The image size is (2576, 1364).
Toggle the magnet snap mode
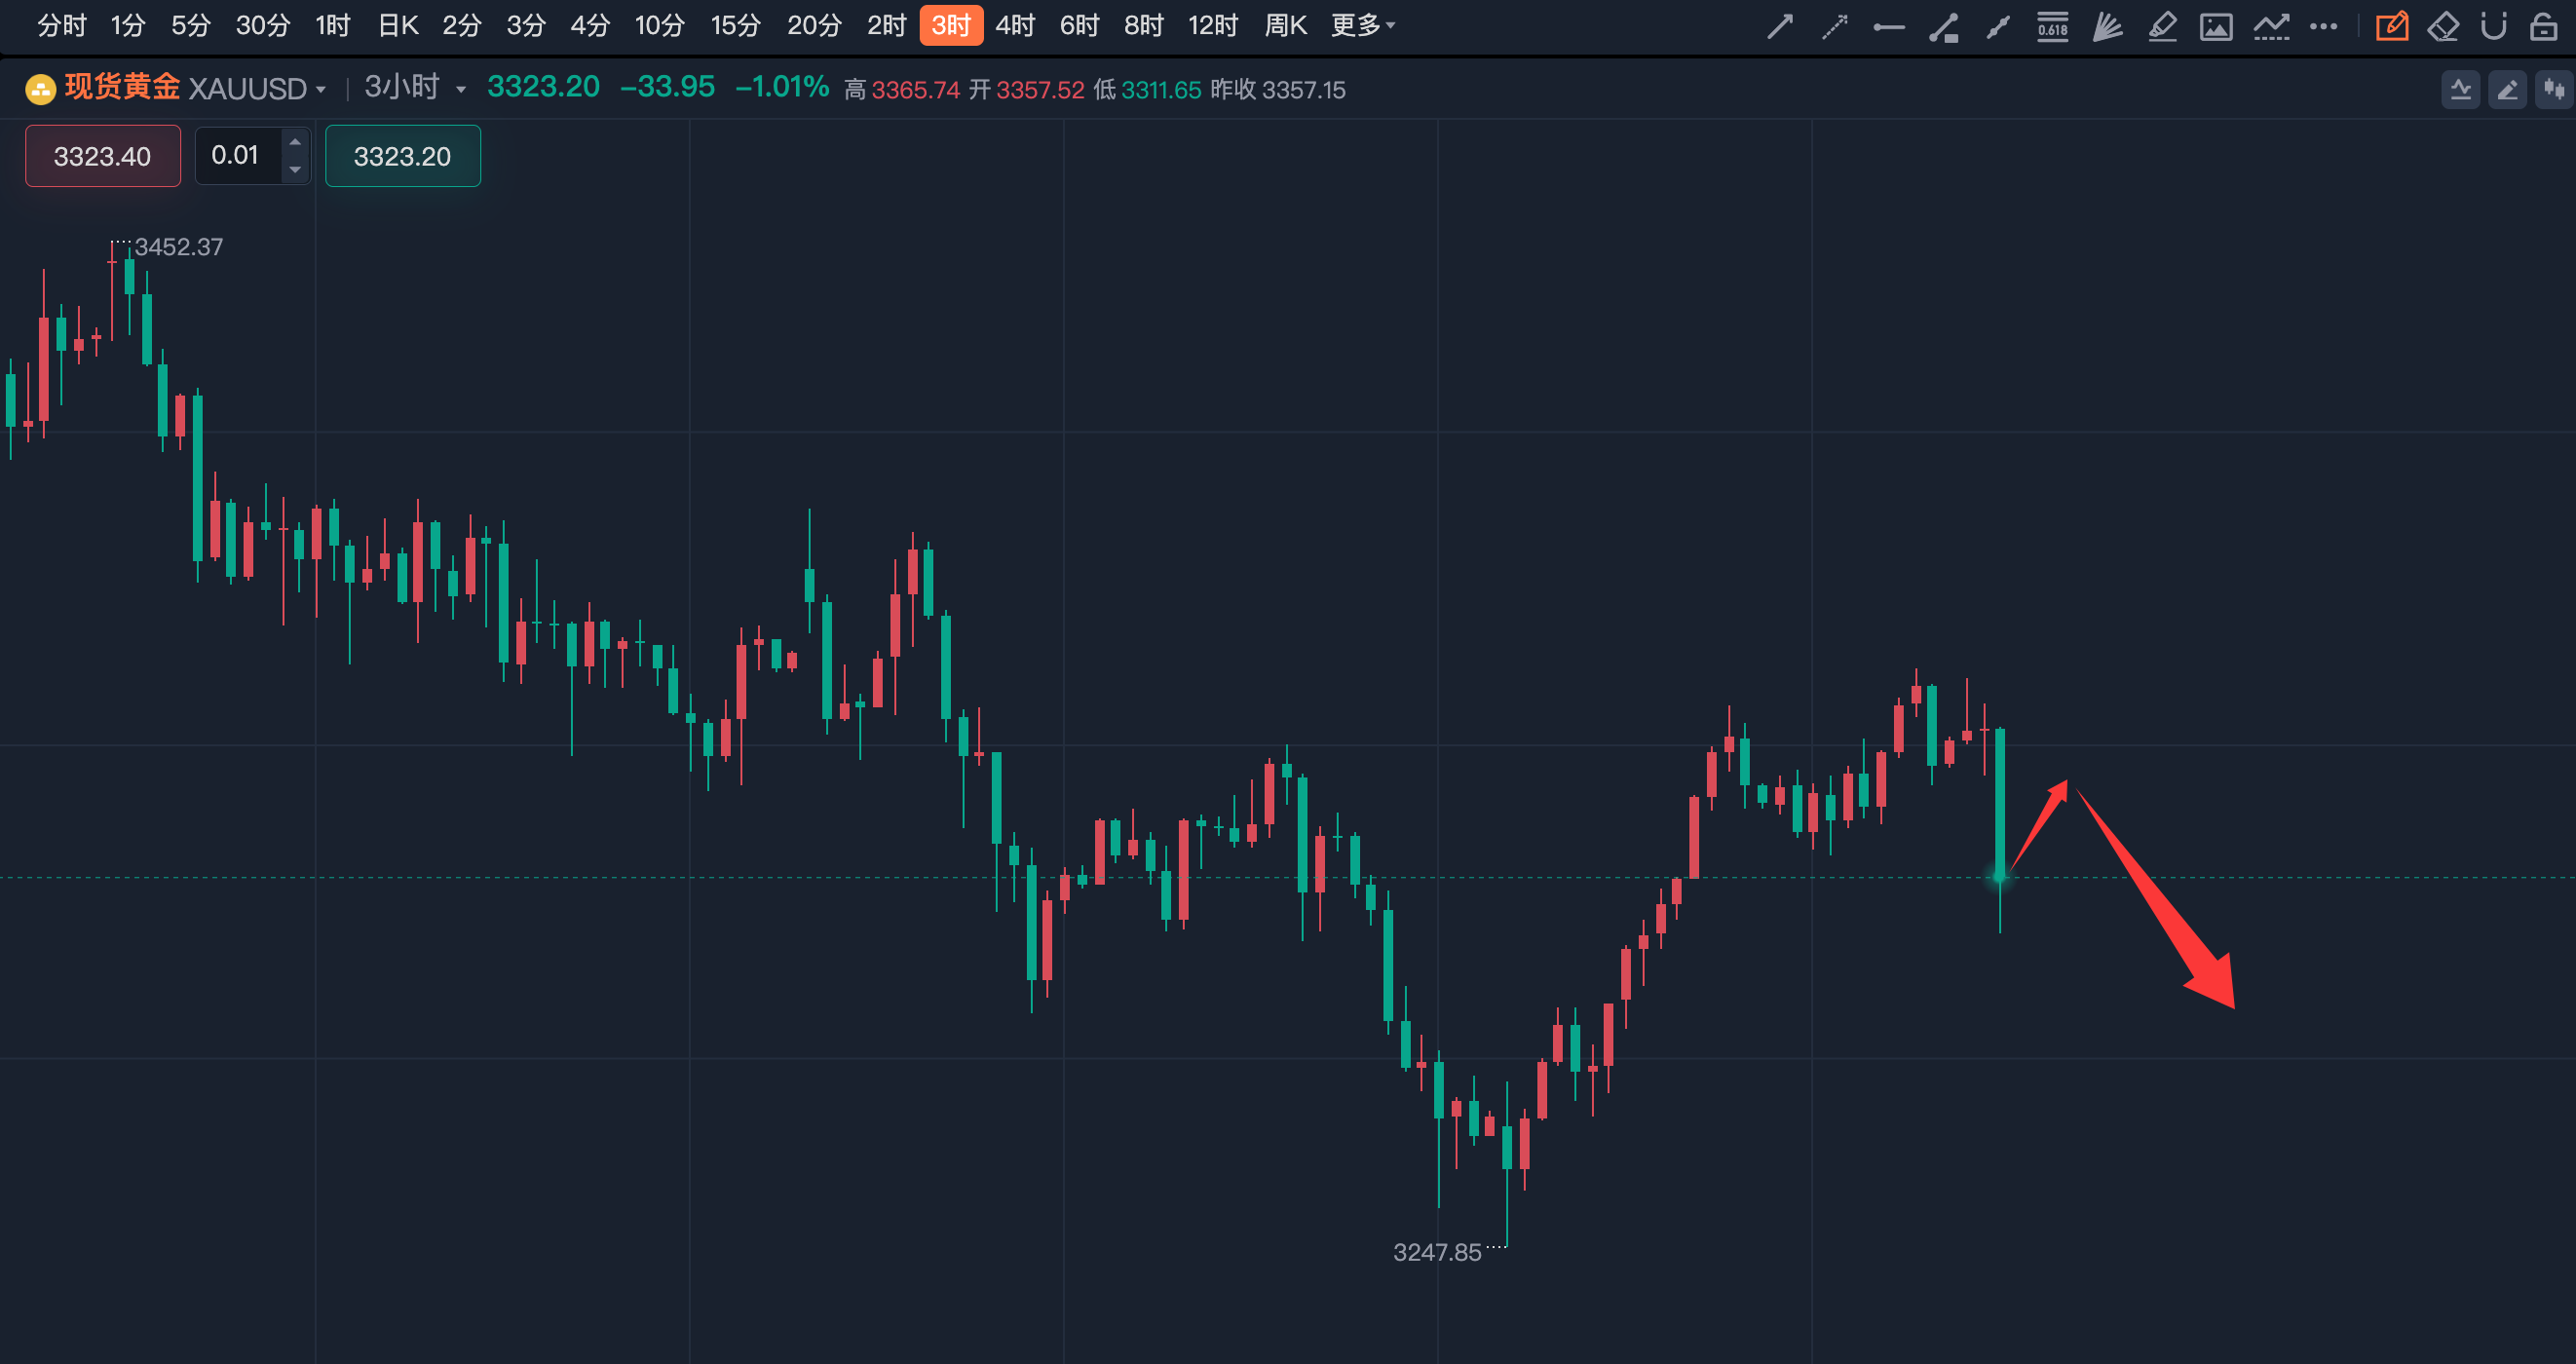pyautogui.click(x=2494, y=26)
